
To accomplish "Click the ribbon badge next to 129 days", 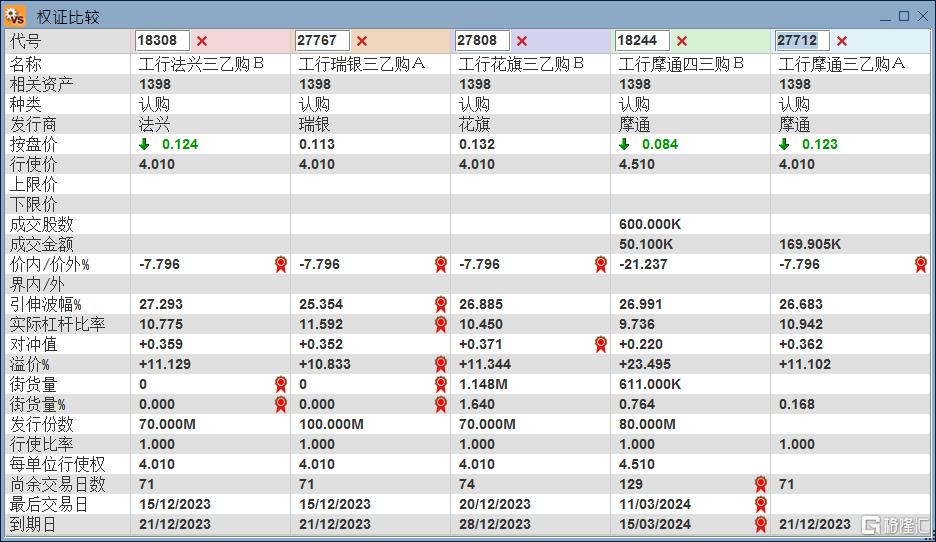I will pyautogui.click(x=760, y=484).
